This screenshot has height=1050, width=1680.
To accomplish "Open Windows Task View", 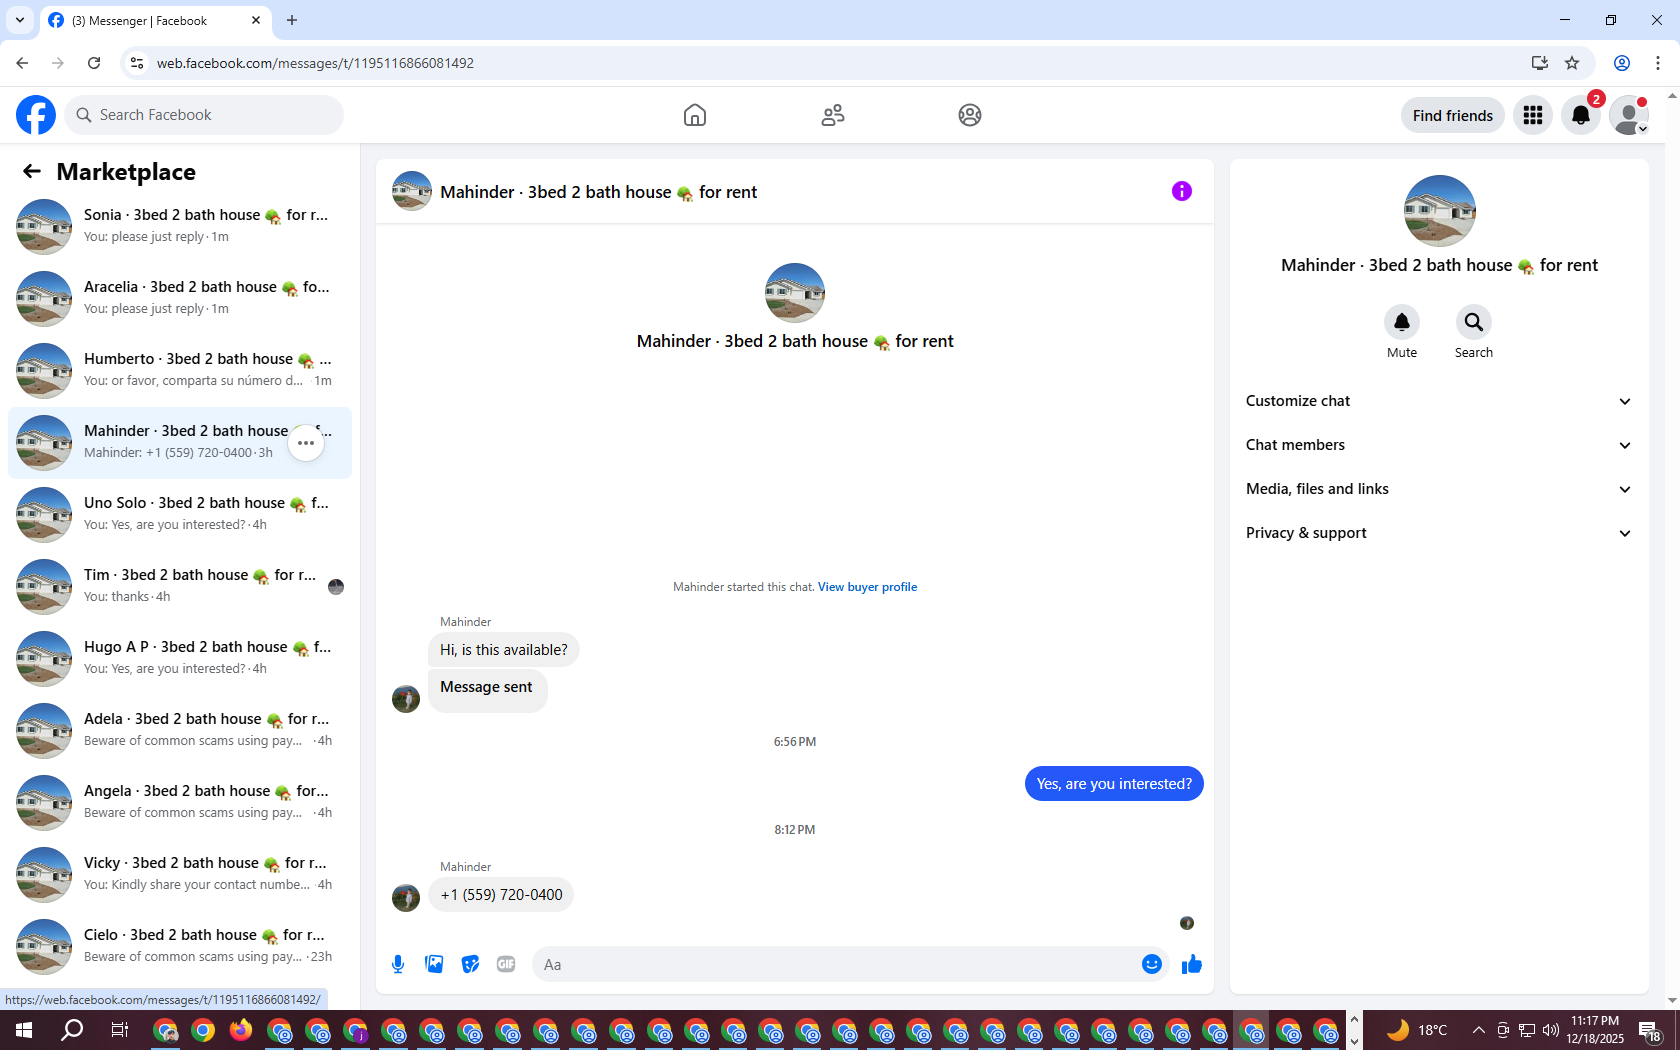I will pyautogui.click(x=119, y=1030).
